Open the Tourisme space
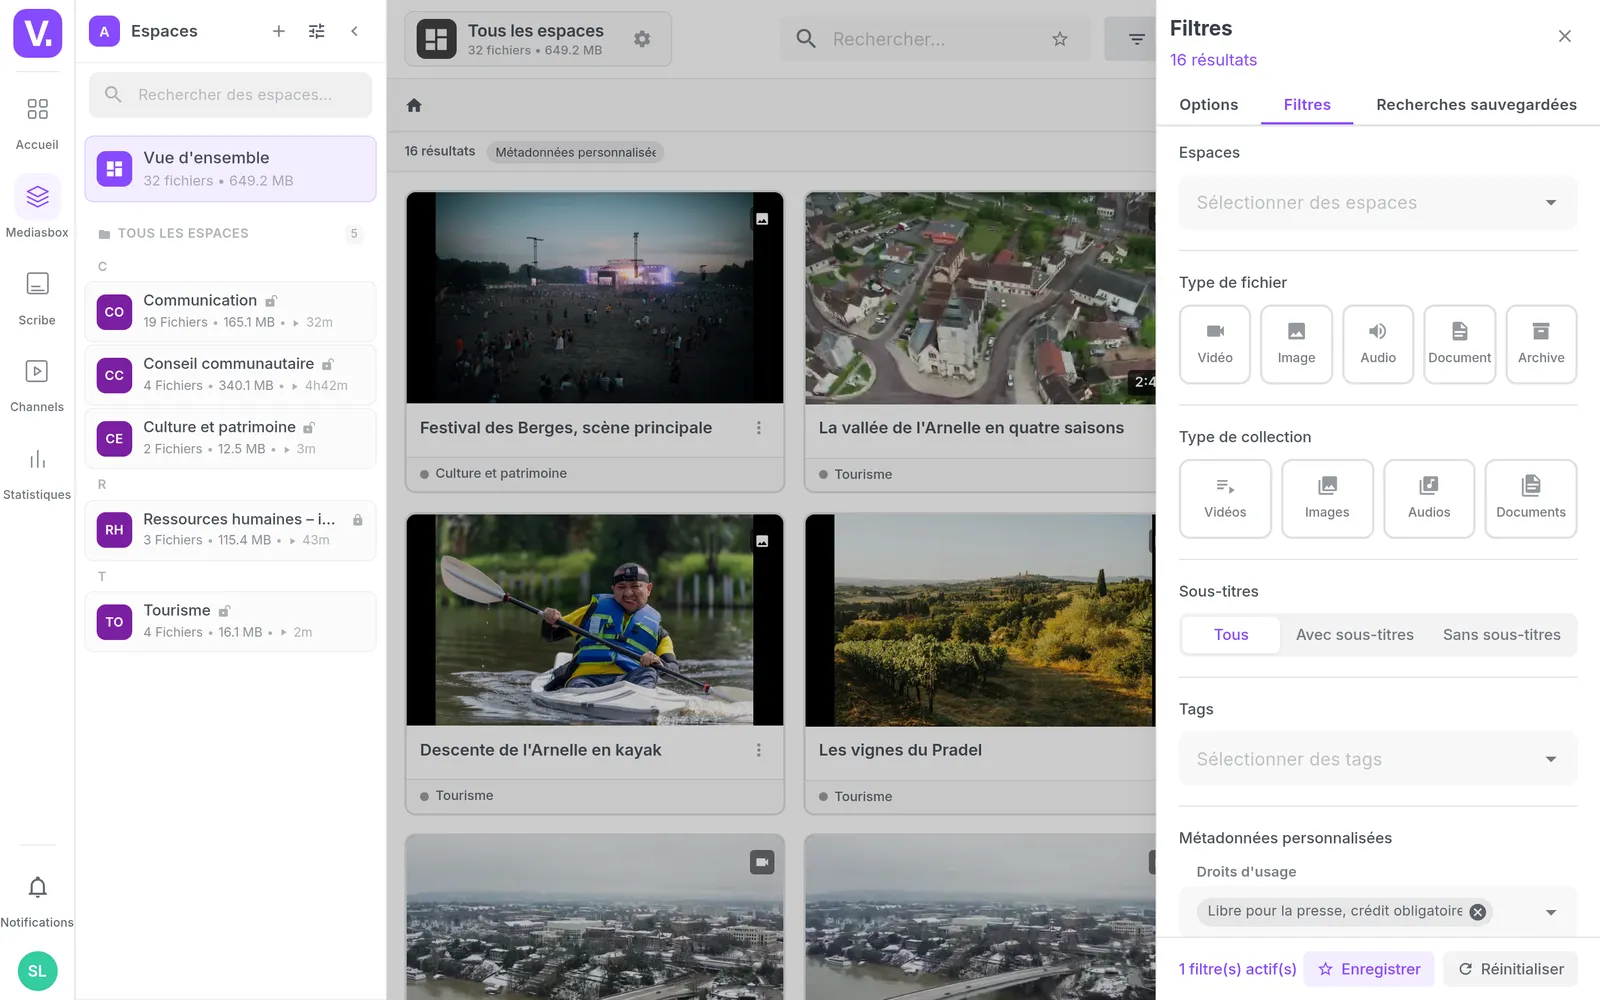1600x1000 pixels. [231, 621]
